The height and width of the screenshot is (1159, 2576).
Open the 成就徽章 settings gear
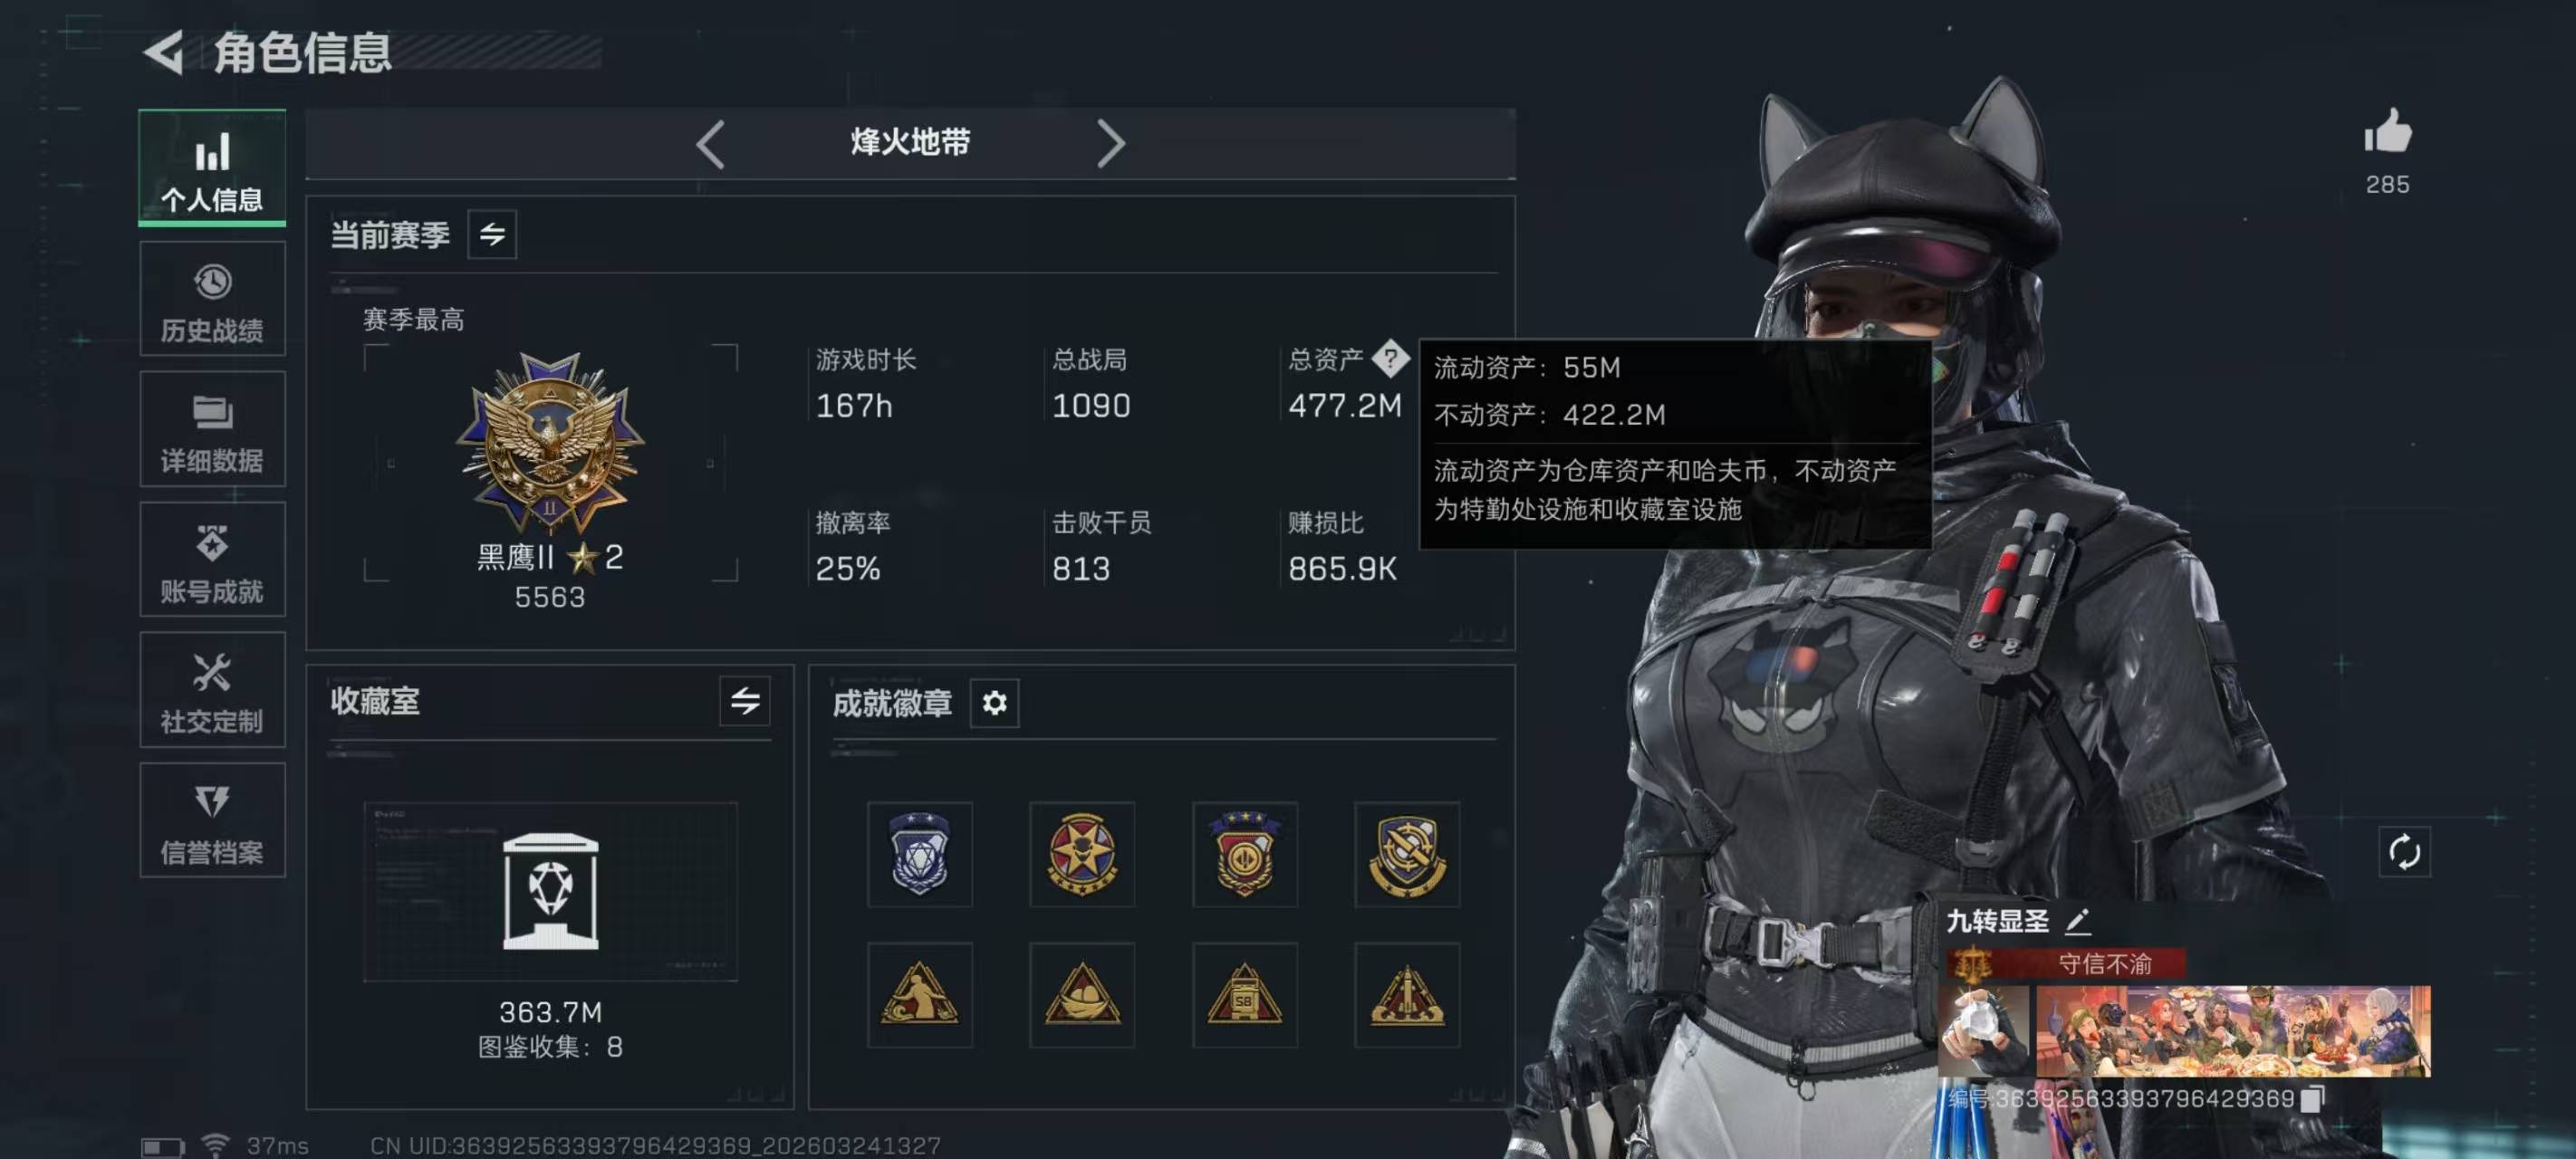point(994,703)
